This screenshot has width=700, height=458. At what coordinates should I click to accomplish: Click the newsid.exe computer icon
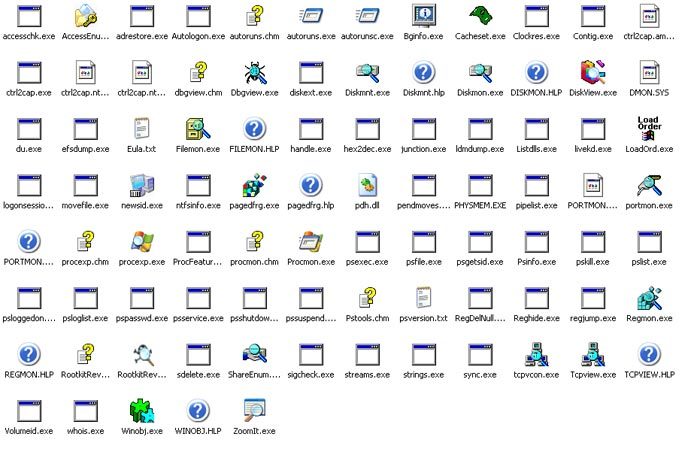(x=142, y=185)
